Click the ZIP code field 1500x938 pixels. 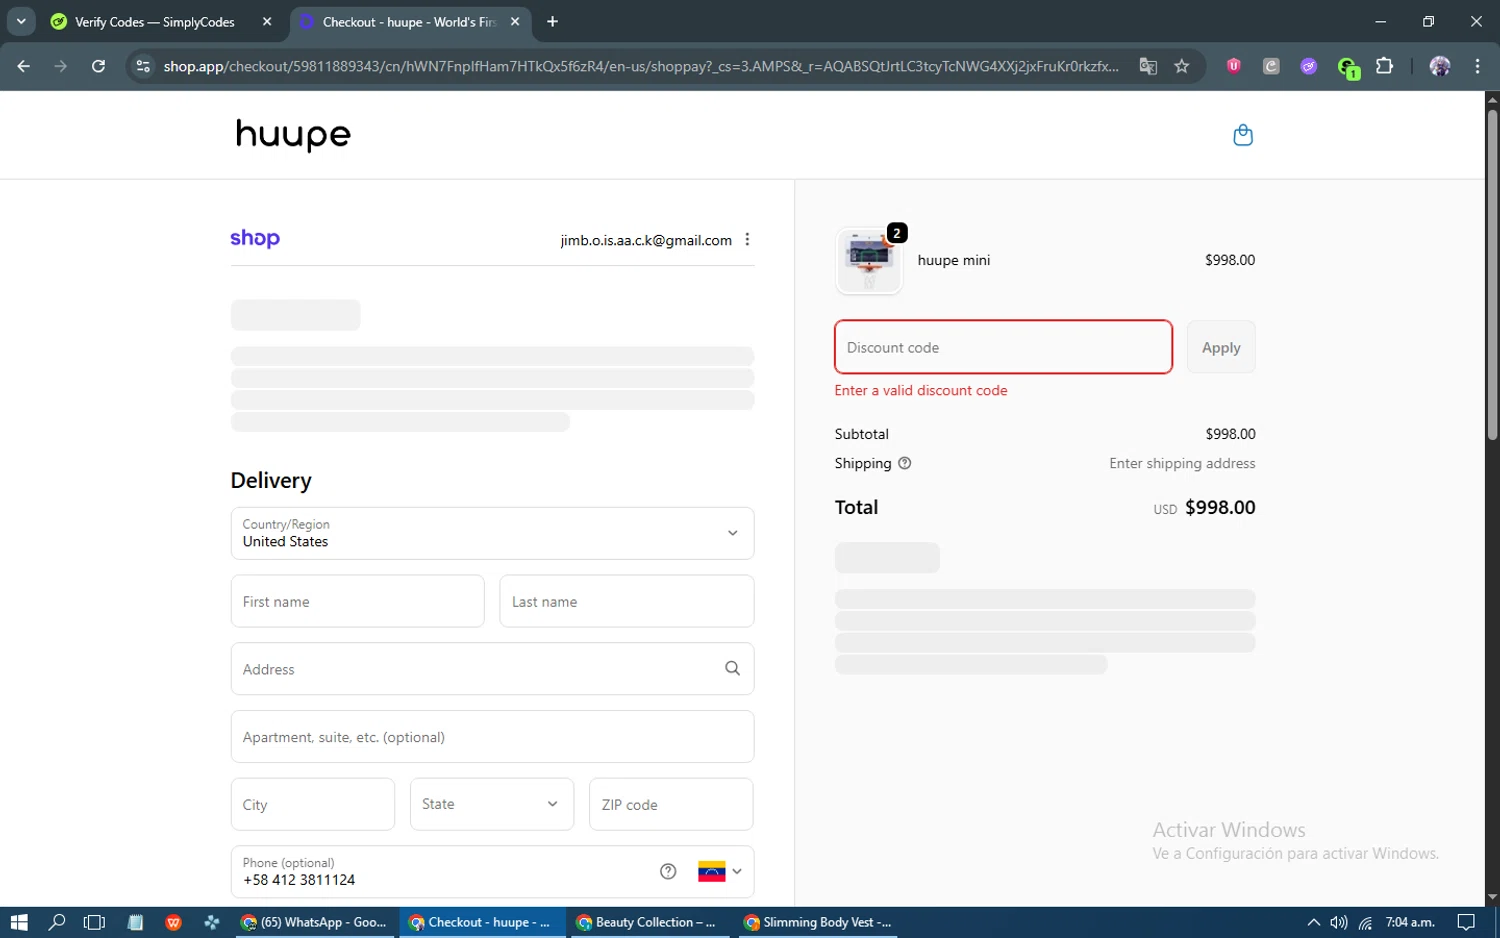pyautogui.click(x=671, y=804)
